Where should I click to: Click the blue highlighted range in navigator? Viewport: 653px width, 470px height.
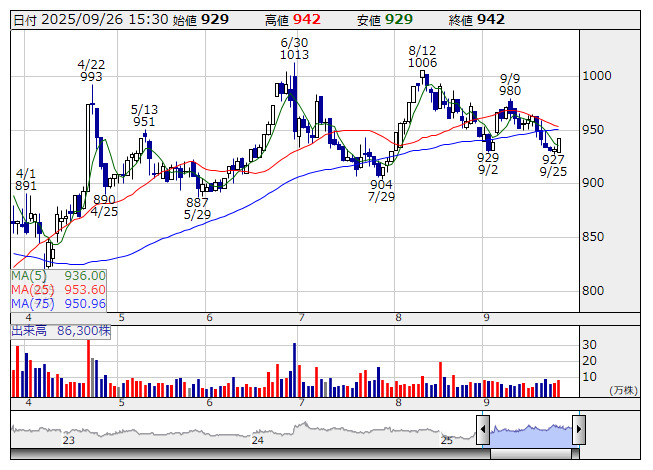(530, 430)
